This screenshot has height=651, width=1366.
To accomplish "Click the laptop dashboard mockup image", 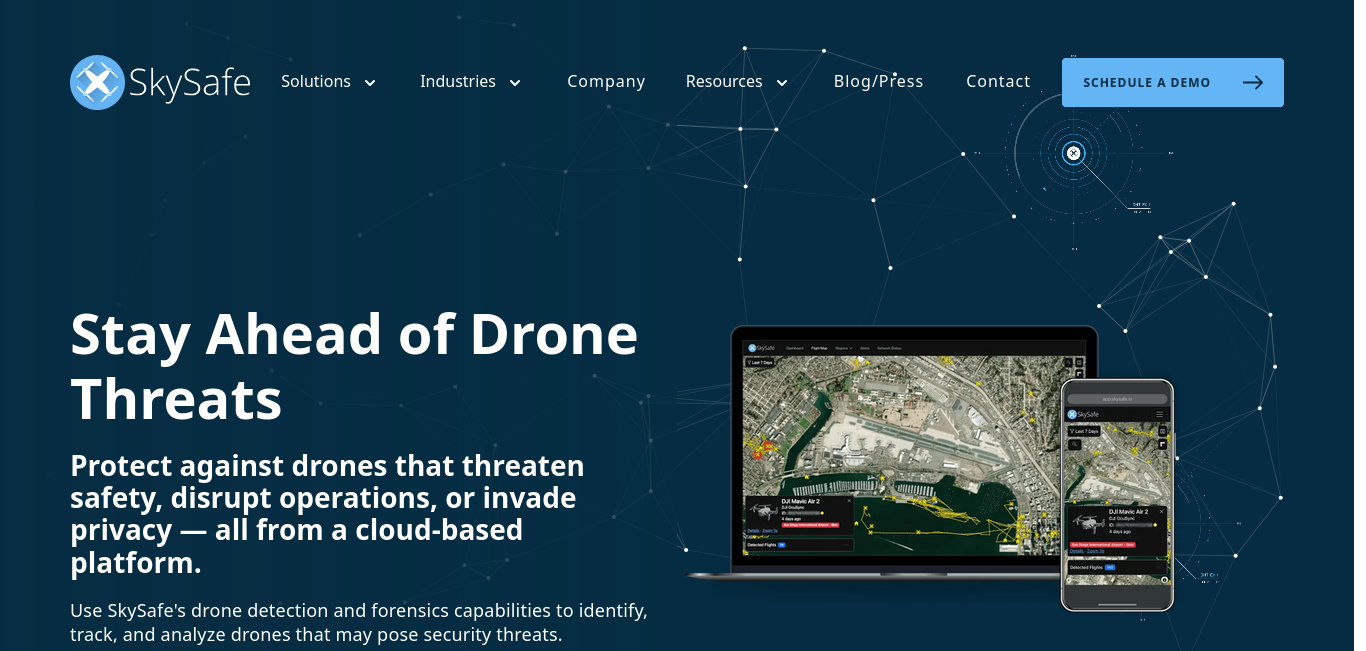I will click(x=895, y=452).
